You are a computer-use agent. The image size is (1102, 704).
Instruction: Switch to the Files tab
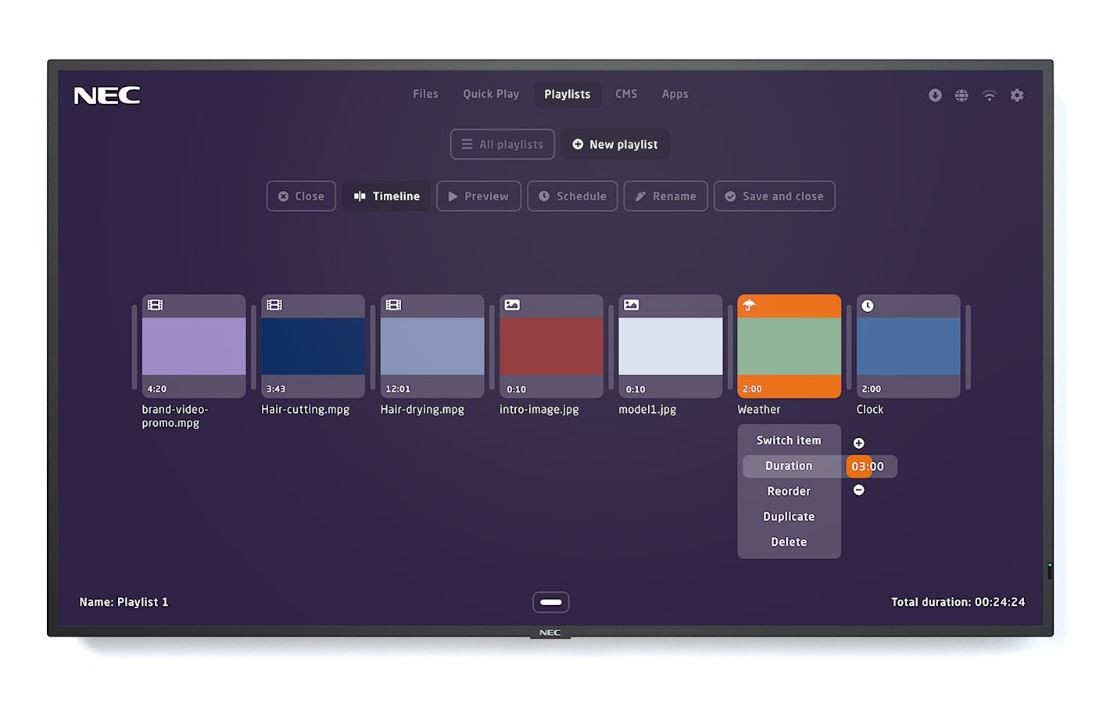(425, 94)
